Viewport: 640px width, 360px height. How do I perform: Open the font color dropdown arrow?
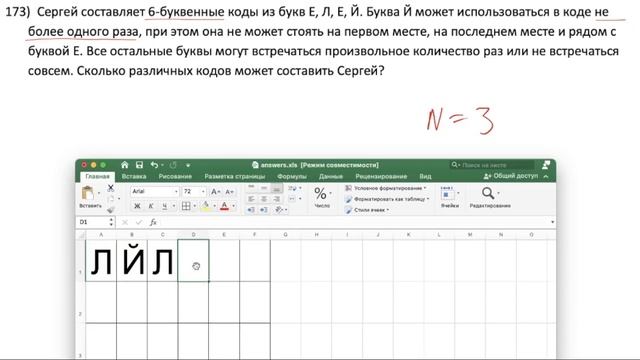233,206
